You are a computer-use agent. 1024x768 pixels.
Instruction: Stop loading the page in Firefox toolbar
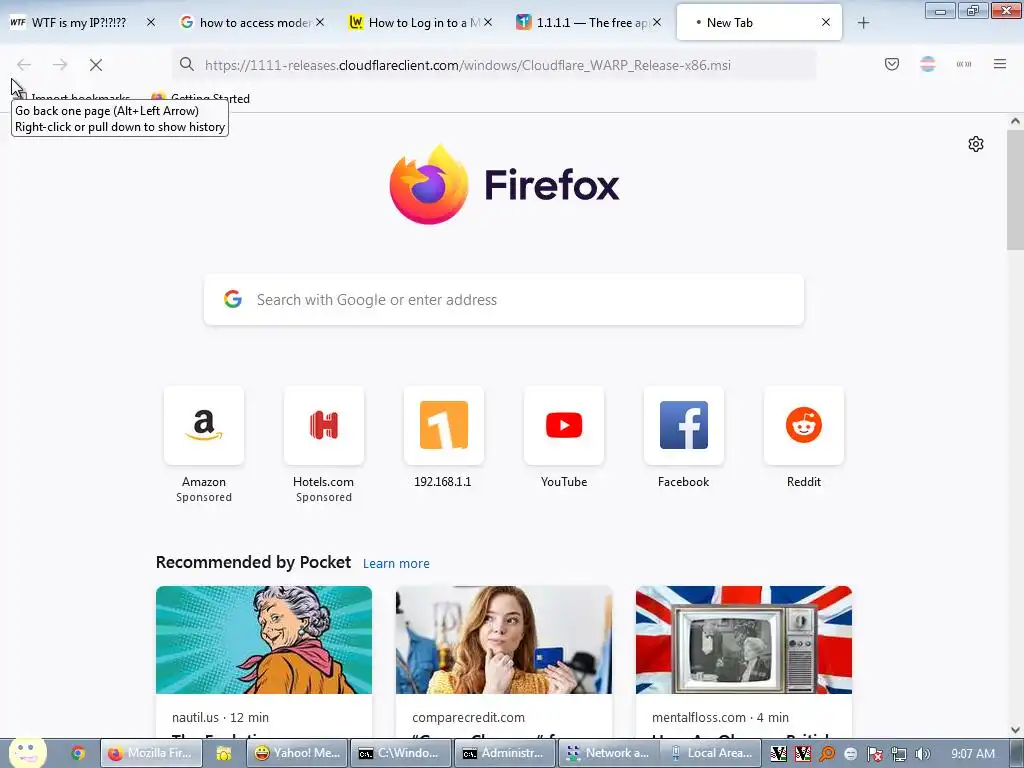pyautogui.click(x=96, y=65)
